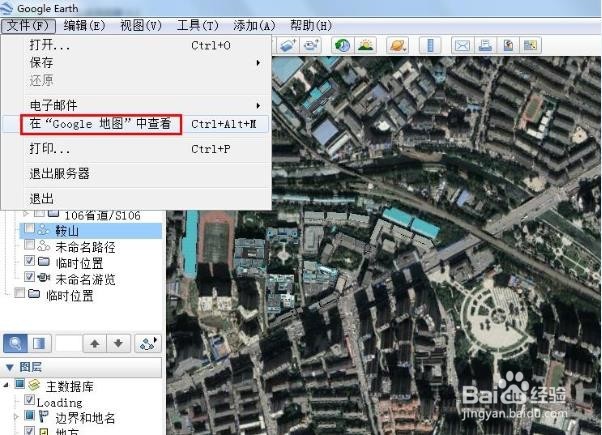Click the email envelope toolbar icon

coord(462,45)
